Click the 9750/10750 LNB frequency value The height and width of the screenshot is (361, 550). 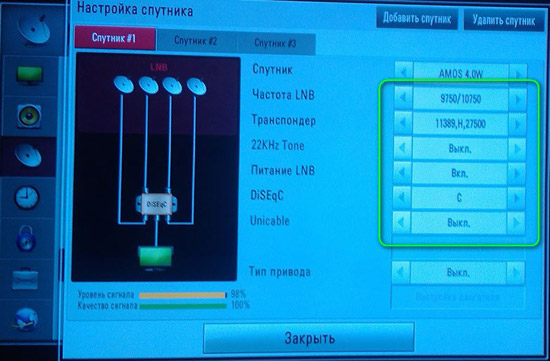(461, 99)
